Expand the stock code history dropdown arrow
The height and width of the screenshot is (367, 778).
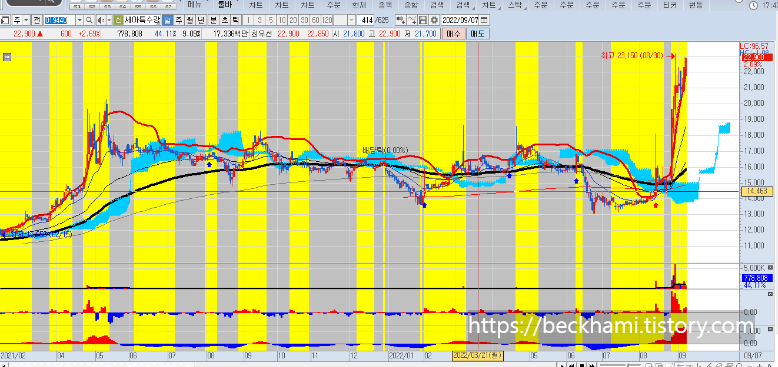pyautogui.click(x=79, y=20)
